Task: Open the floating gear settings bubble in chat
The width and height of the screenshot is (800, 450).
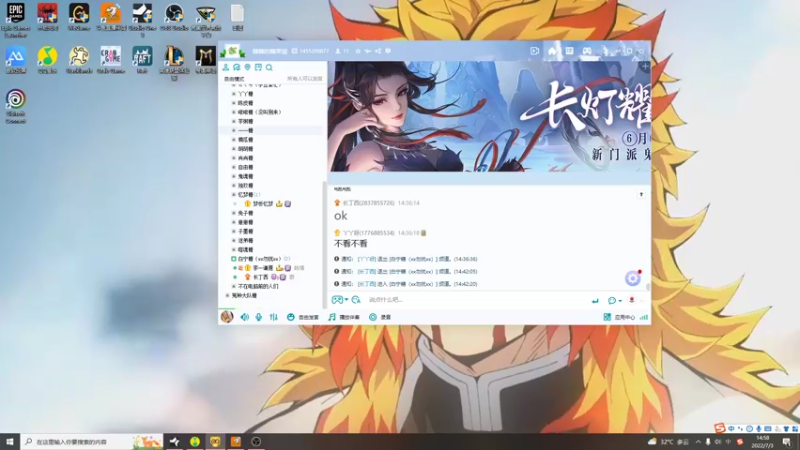Action: click(633, 278)
